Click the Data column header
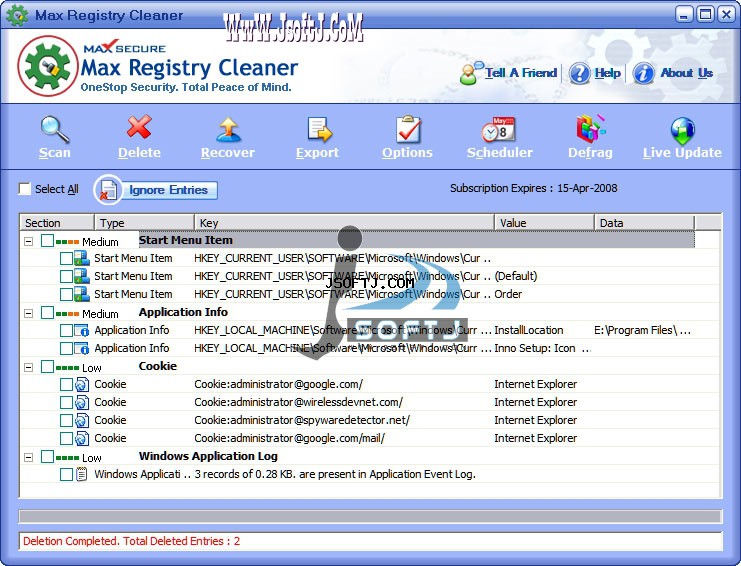Viewport: 741px width, 566px height. pos(644,223)
